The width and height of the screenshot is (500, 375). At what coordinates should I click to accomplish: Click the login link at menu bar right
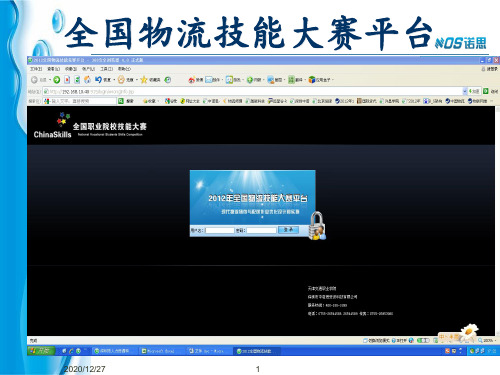tap(490, 69)
